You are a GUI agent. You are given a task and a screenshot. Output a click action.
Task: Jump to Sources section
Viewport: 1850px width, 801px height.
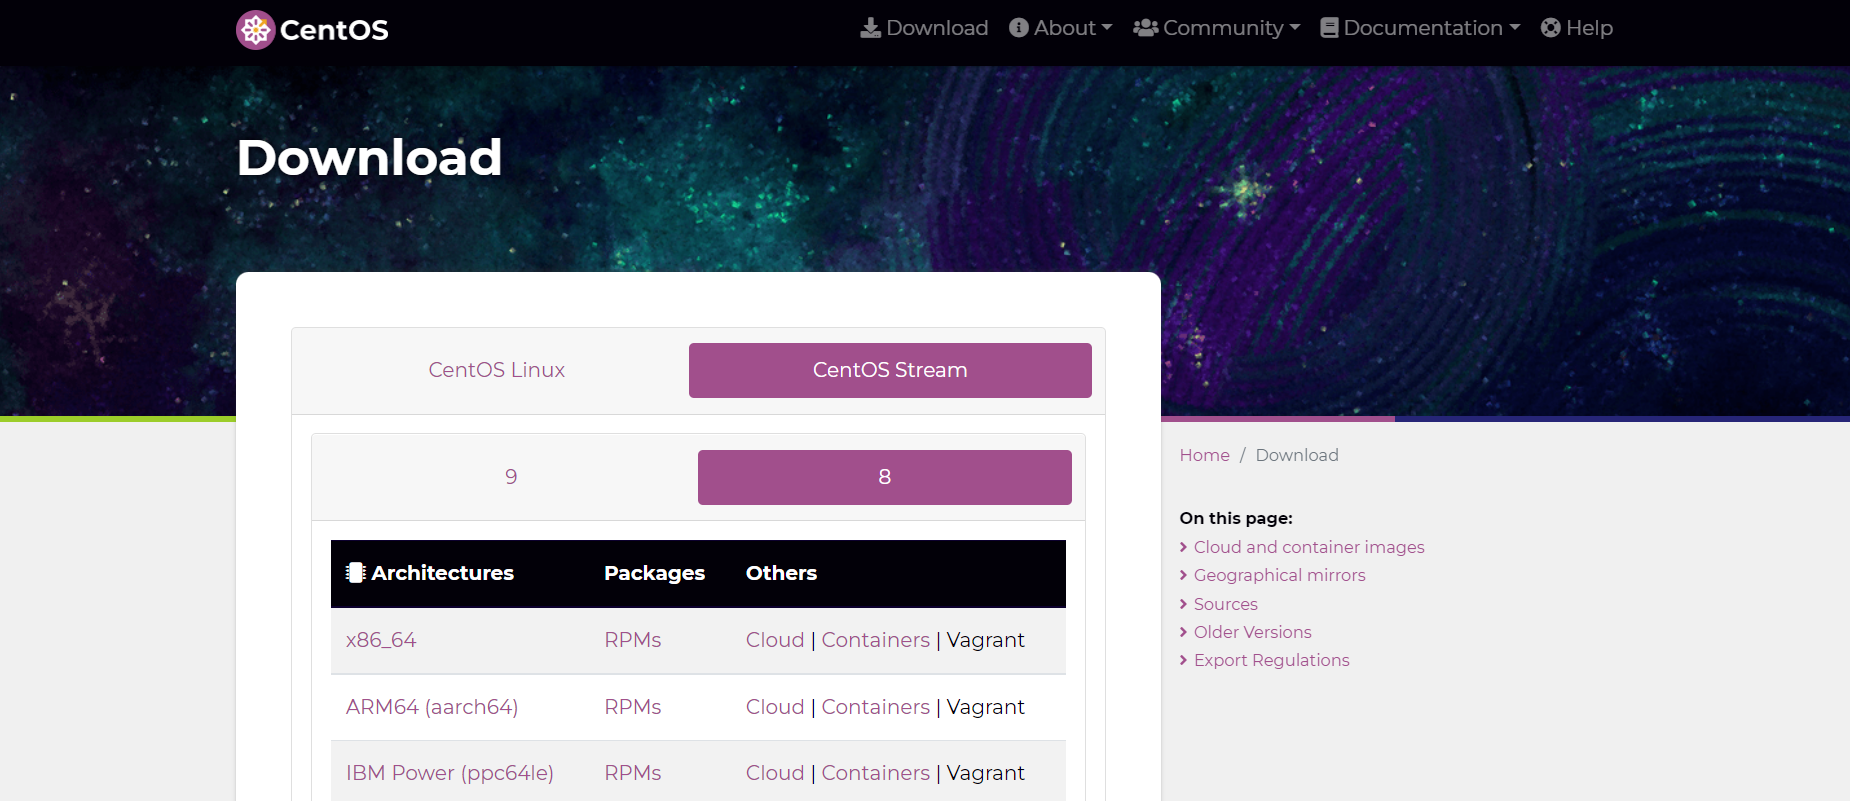click(x=1226, y=604)
